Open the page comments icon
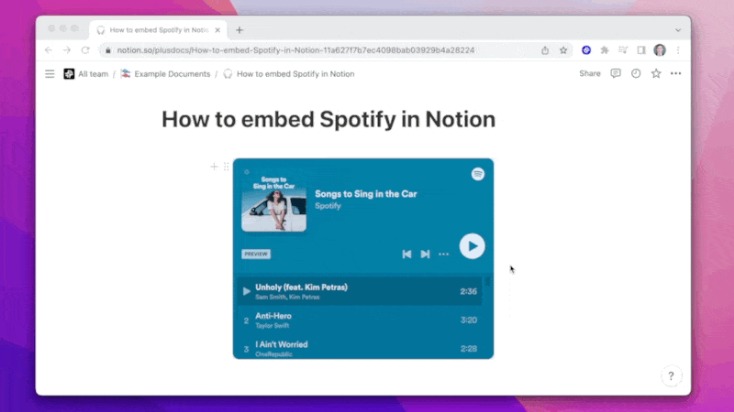 tap(615, 74)
